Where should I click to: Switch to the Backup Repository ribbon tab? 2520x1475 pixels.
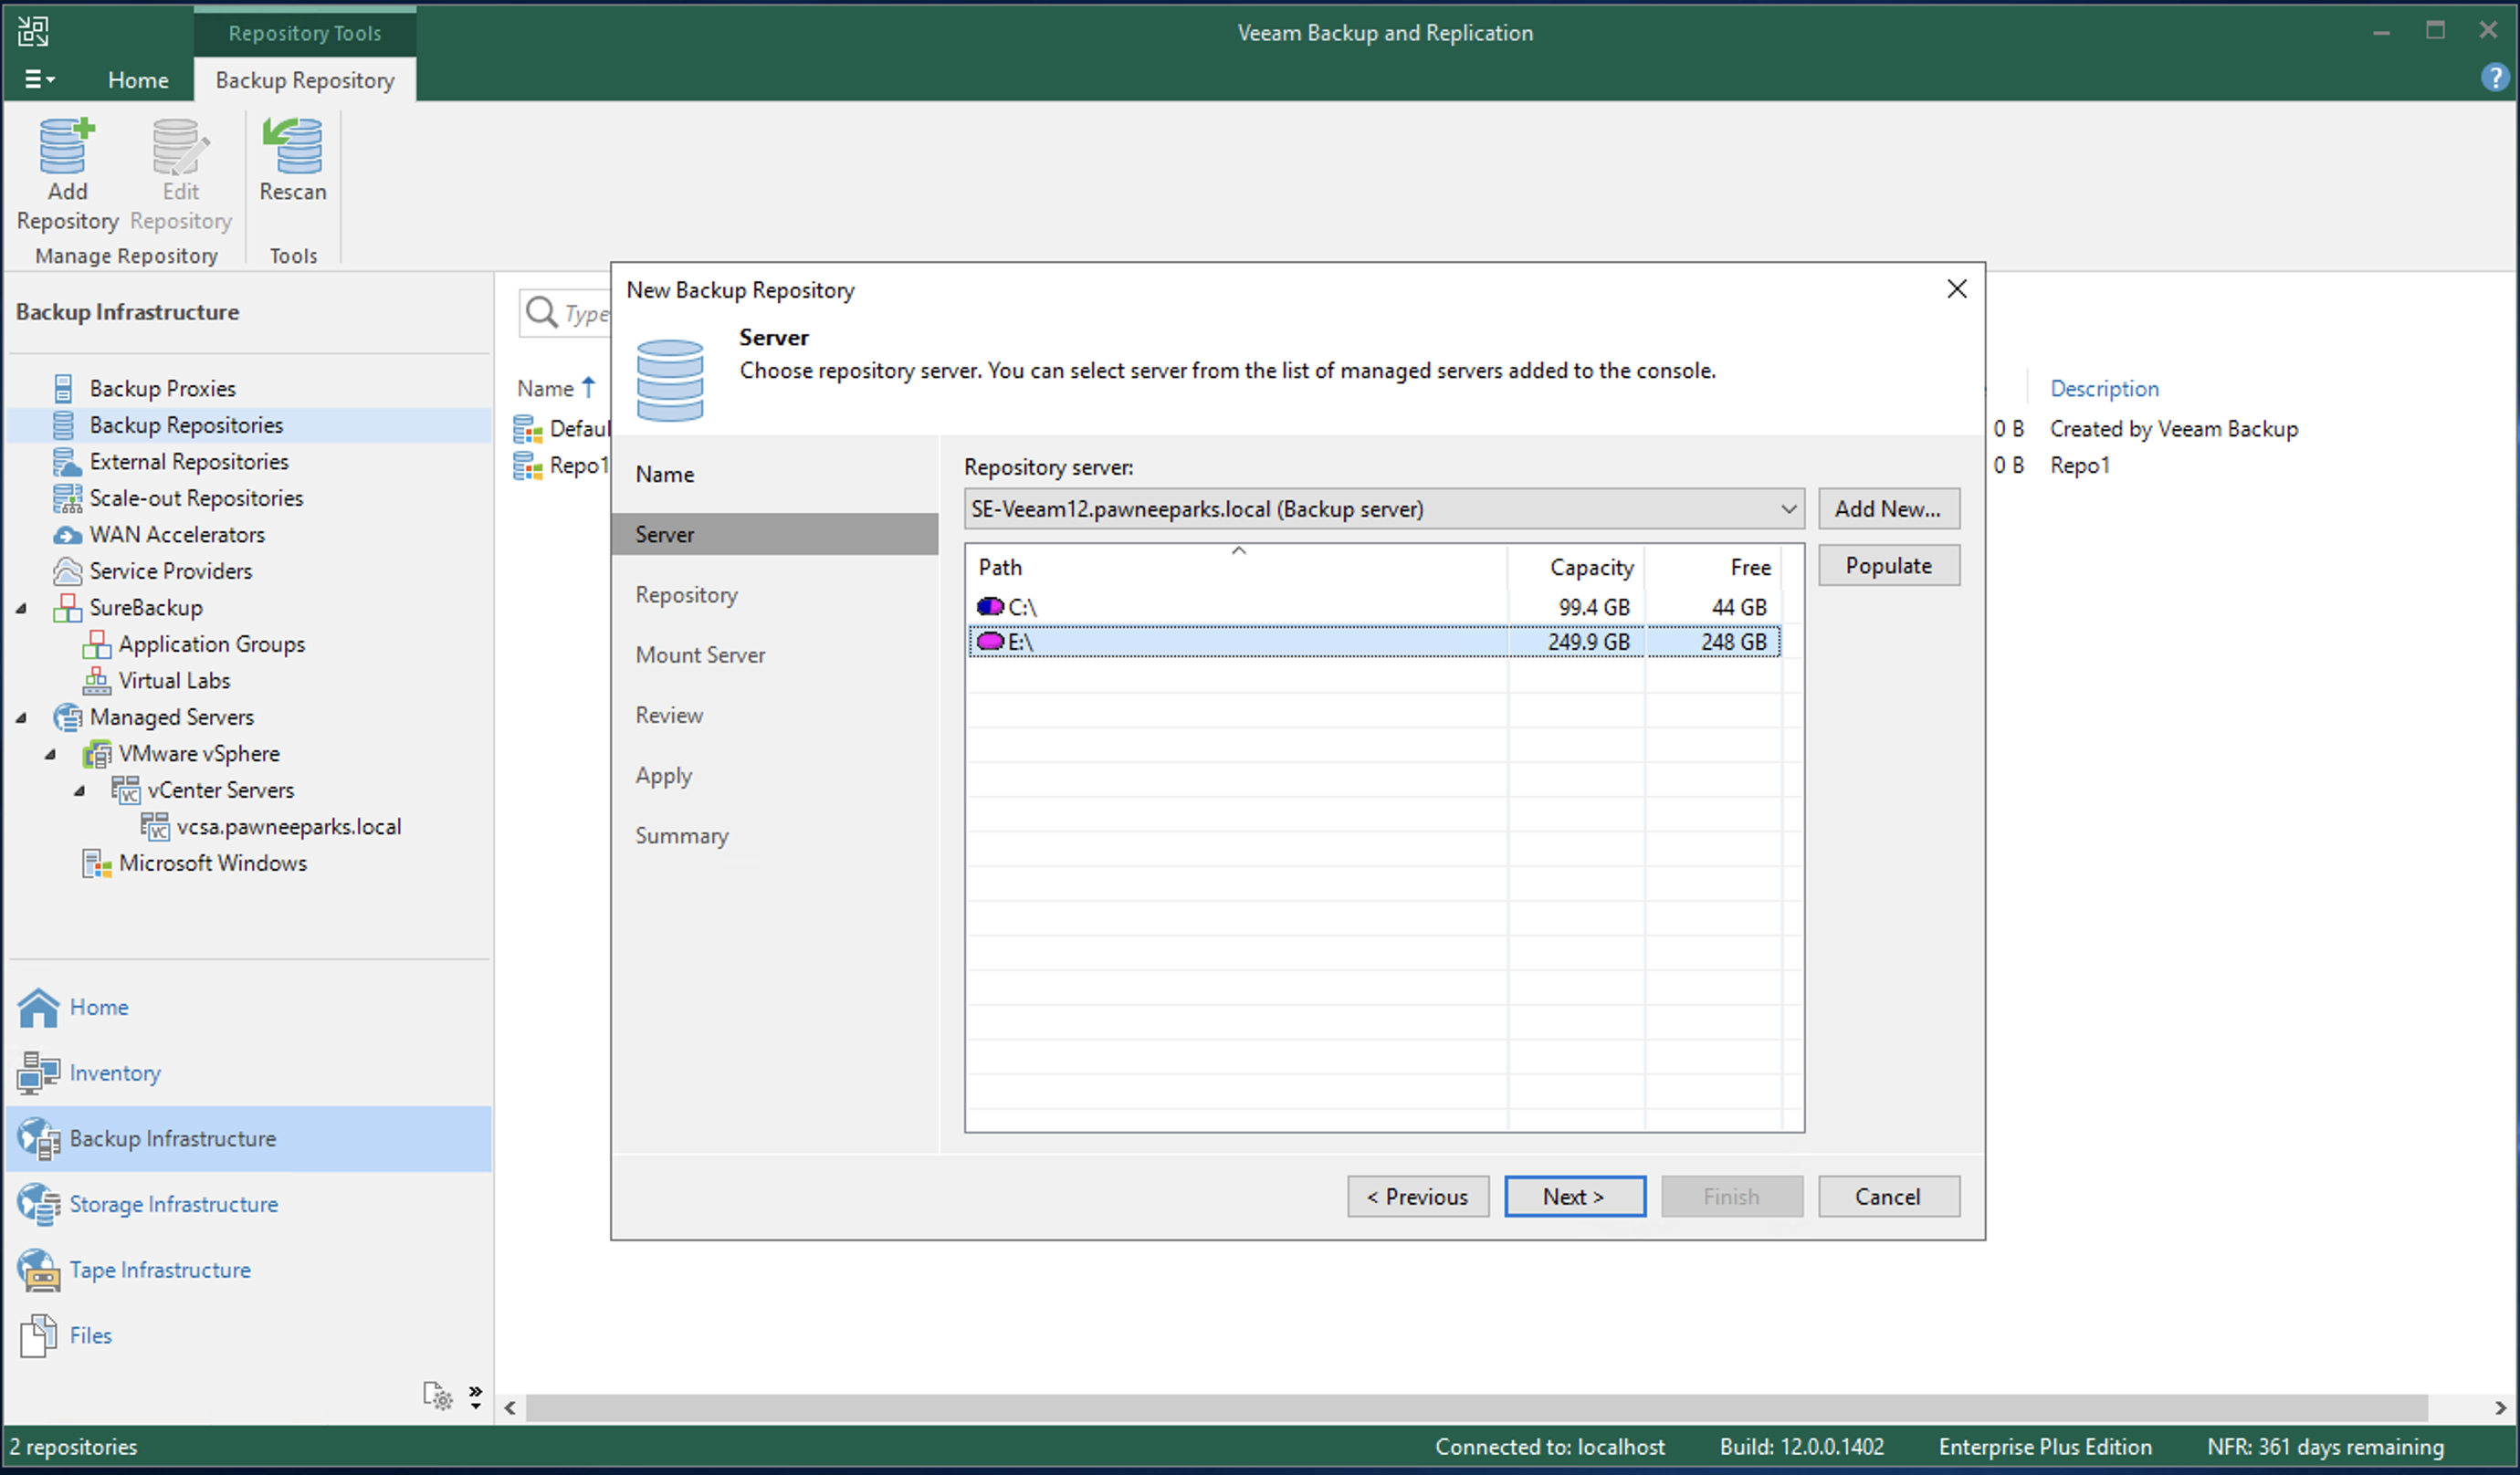point(305,80)
